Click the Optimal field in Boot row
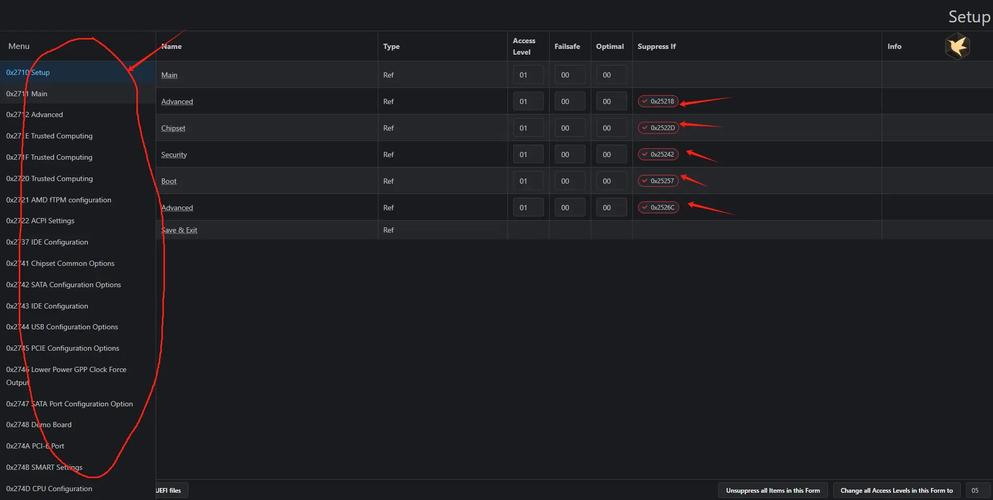The image size is (993, 500). click(x=610, y=181)
